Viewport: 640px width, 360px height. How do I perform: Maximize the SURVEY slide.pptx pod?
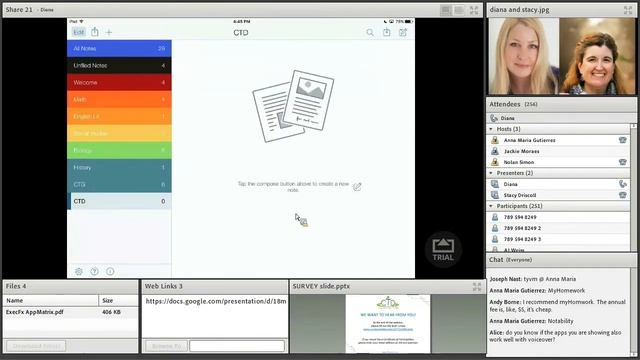[x=477, y=287]
